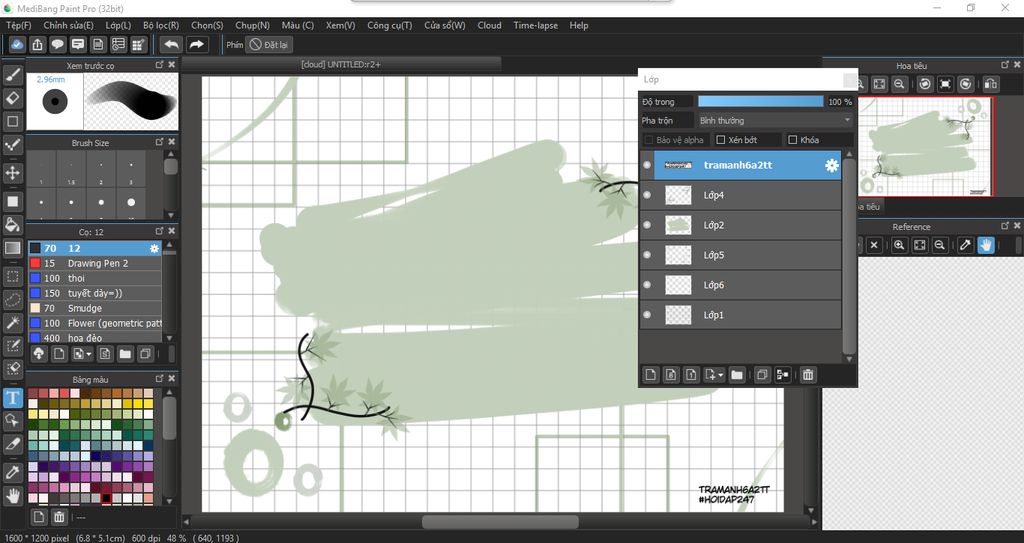Hide the Lớp1 layer
Screen dimensions: 1024x543
pos(647,315)
